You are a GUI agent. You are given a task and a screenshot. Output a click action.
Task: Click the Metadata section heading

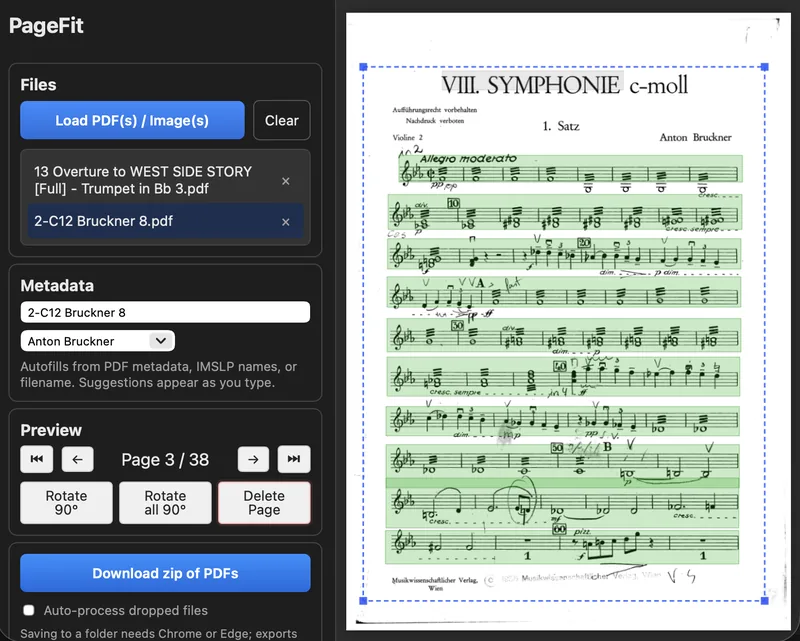[57, 285]
